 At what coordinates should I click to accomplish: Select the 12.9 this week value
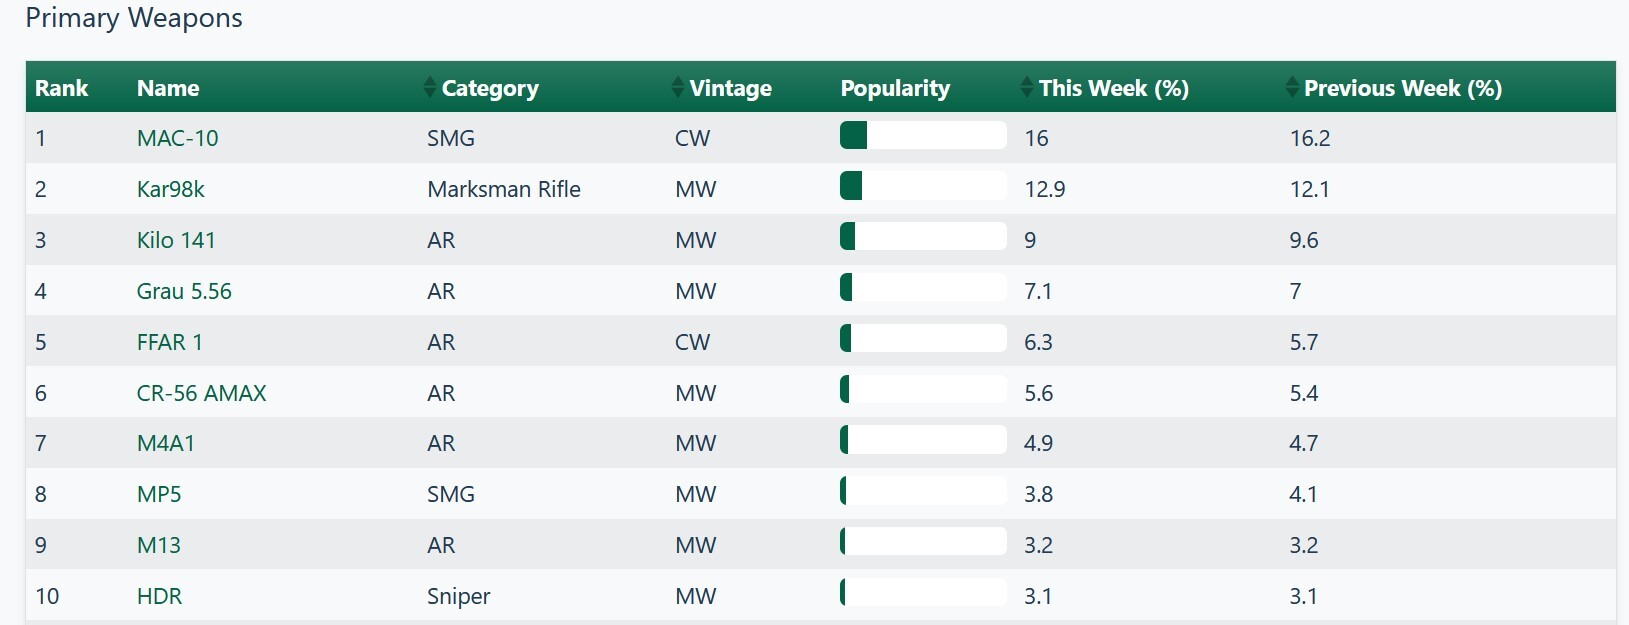click(x=1044, y=189)
